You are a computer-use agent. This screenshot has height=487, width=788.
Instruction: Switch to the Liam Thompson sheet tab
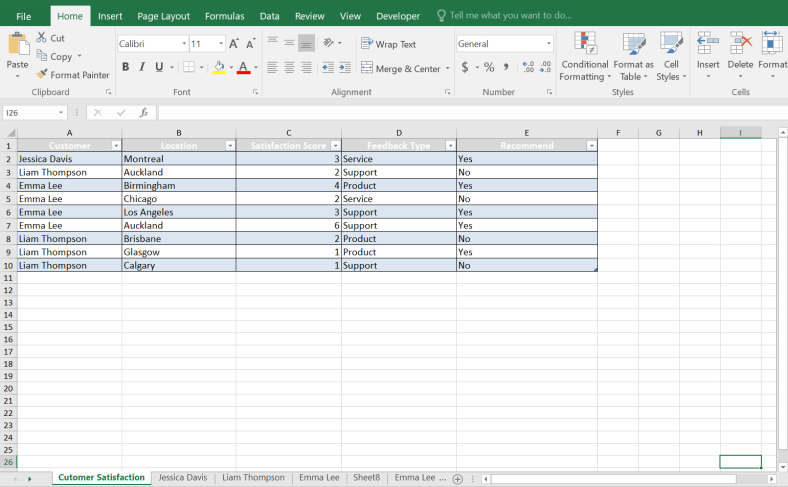pos(253,478)
